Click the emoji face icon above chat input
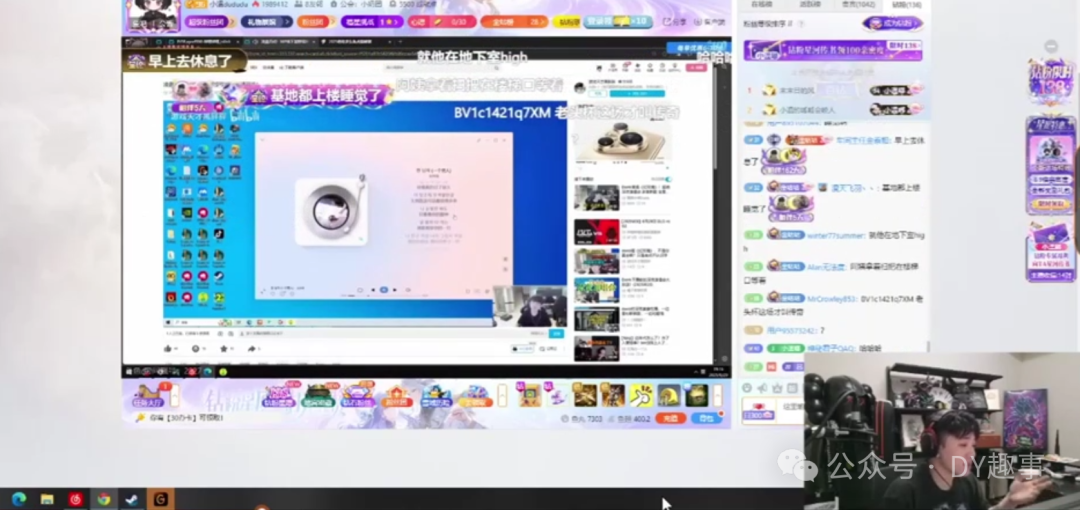Viewport: 1080px width, 510px height. (x=749, y=387)
